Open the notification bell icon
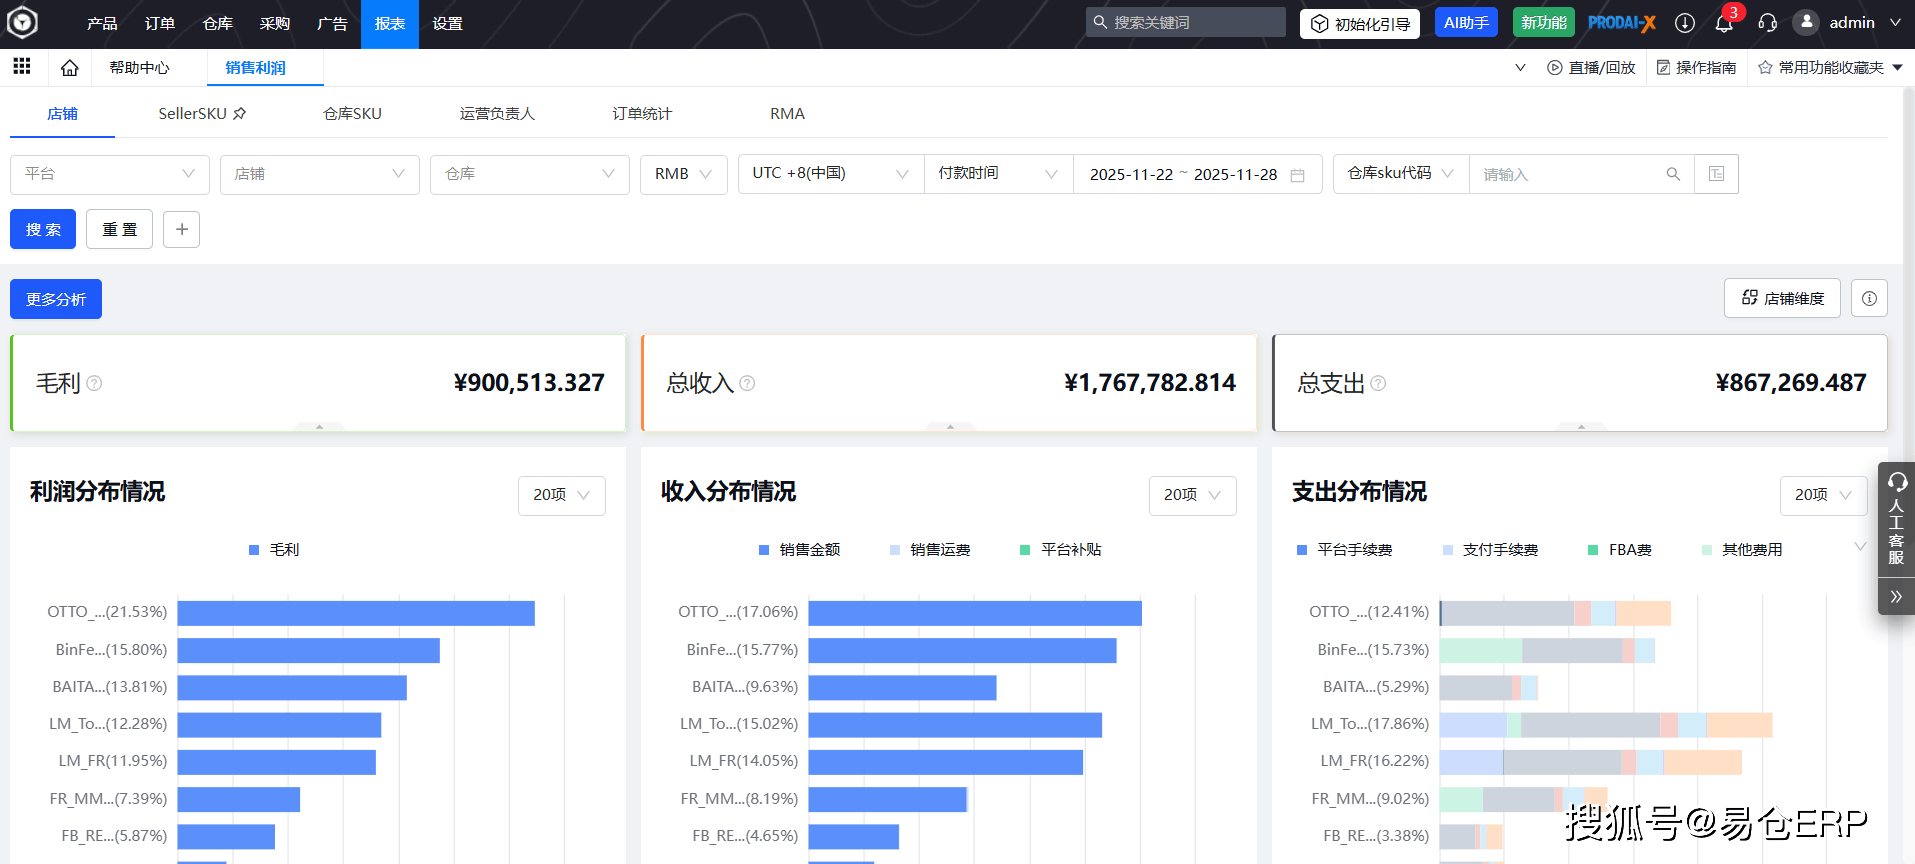The height and width of the screenshot is (864, 1915). [x=1724, y=23]
